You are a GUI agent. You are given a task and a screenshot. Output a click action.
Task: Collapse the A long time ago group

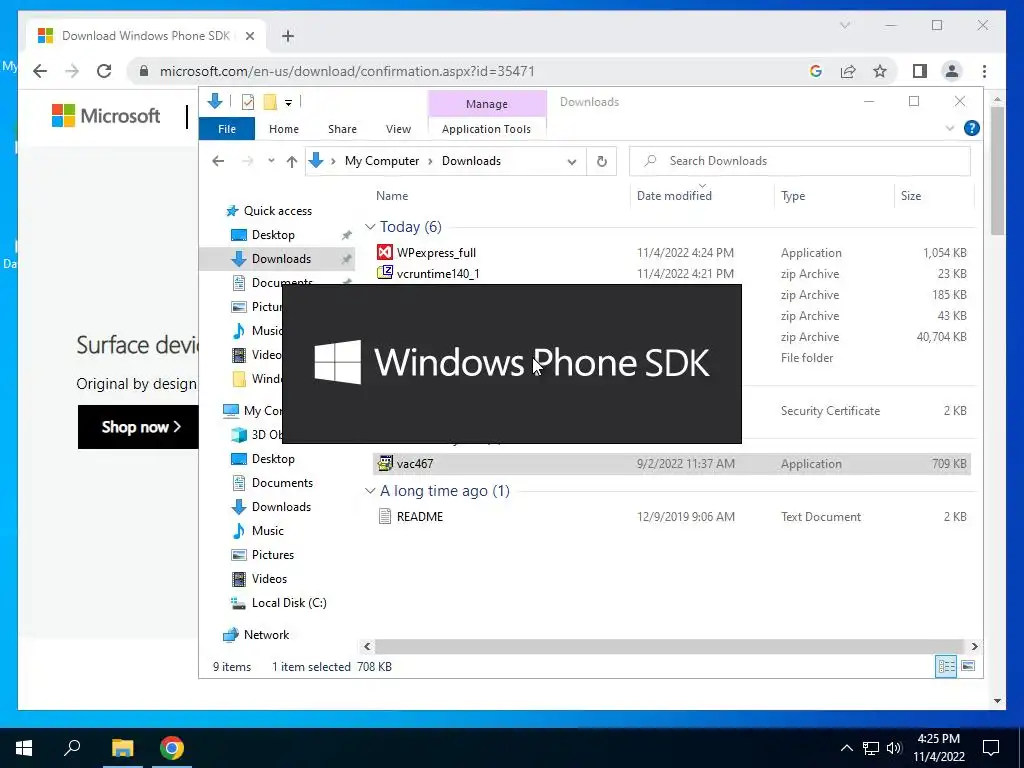370,490
